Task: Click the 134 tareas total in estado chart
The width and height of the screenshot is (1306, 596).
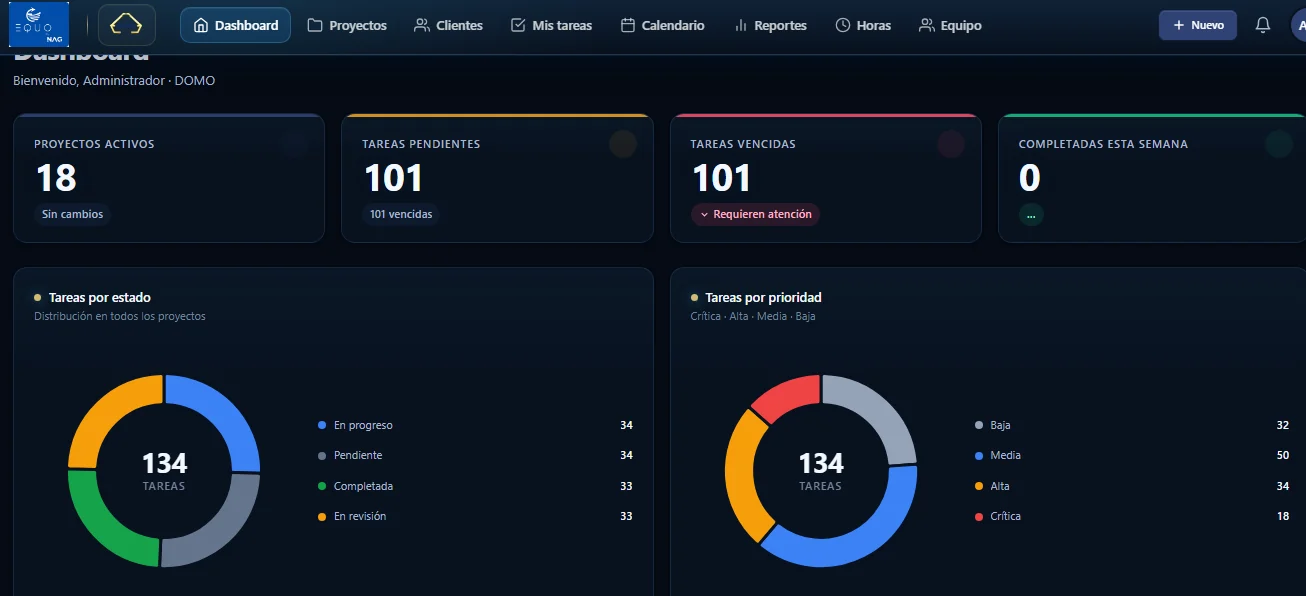Action: click(164, 470)
